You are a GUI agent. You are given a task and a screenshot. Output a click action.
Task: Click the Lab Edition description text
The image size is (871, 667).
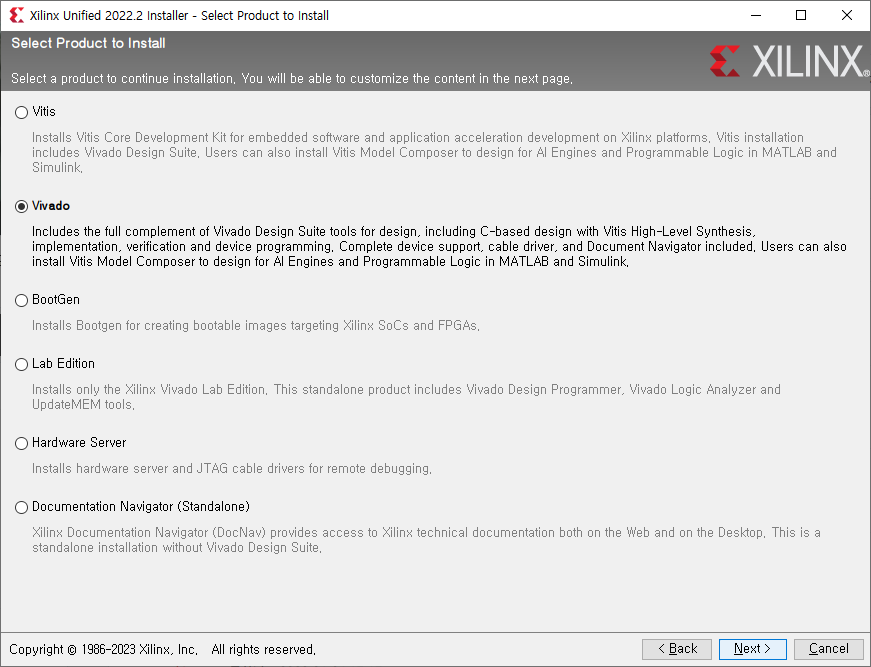406,397
